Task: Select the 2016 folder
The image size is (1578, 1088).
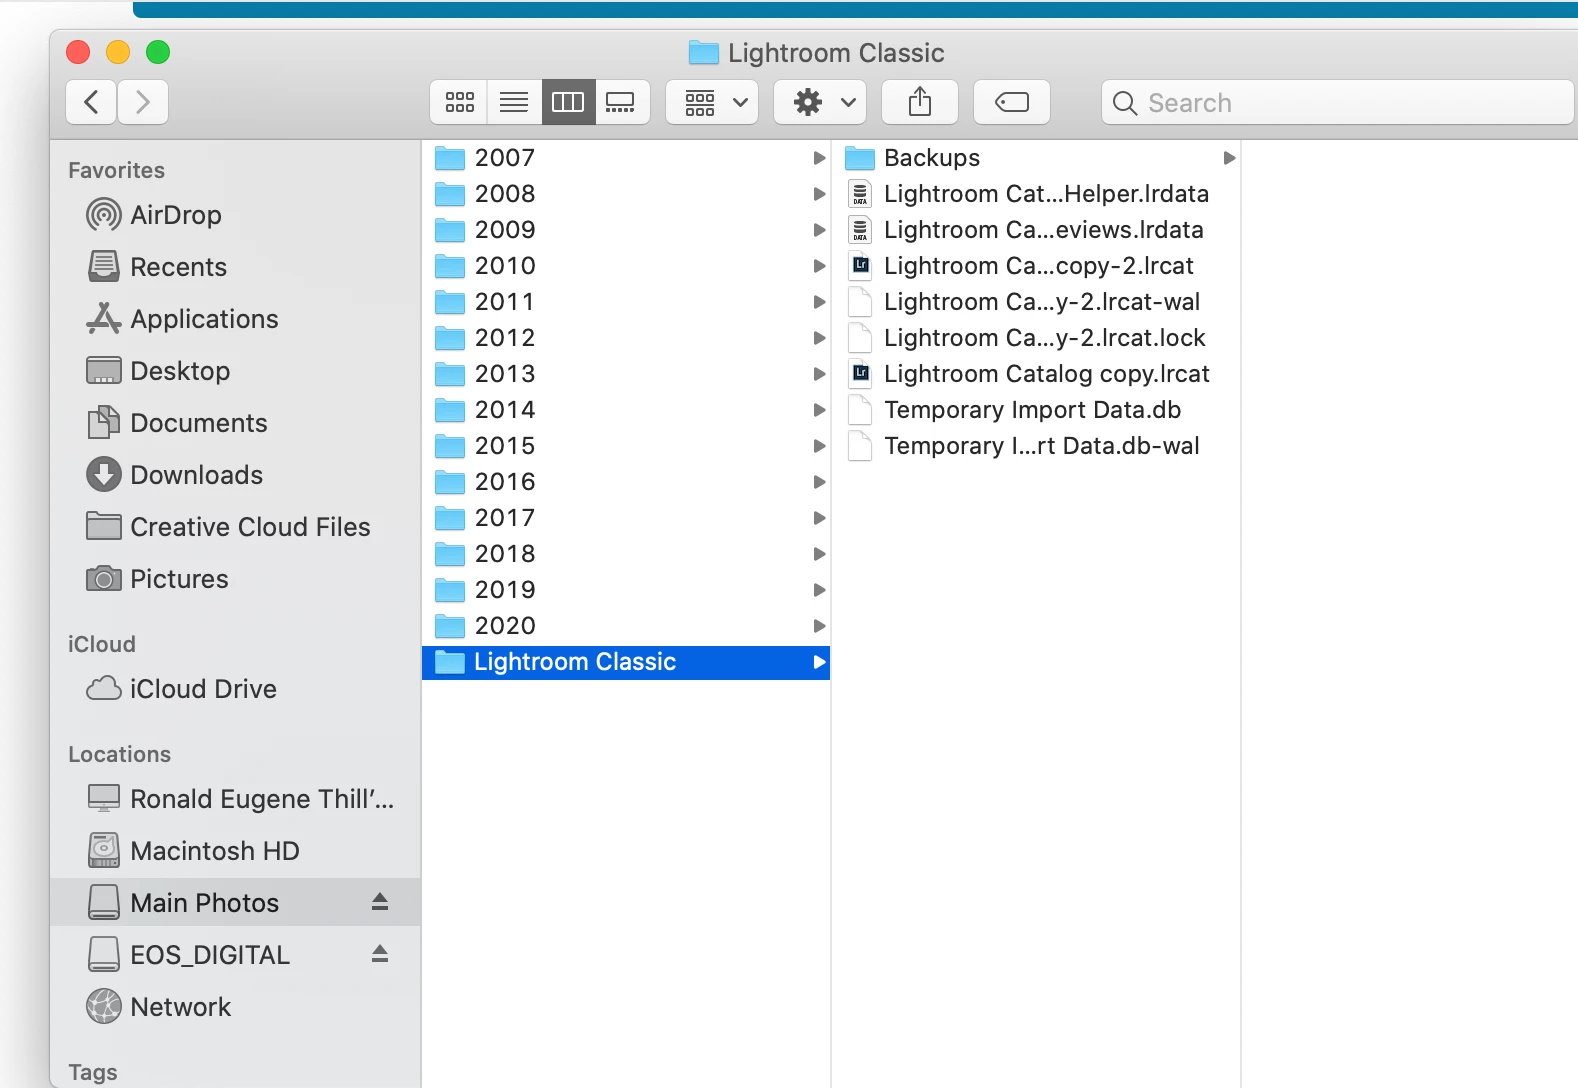Action: click(x=626, y=482)
